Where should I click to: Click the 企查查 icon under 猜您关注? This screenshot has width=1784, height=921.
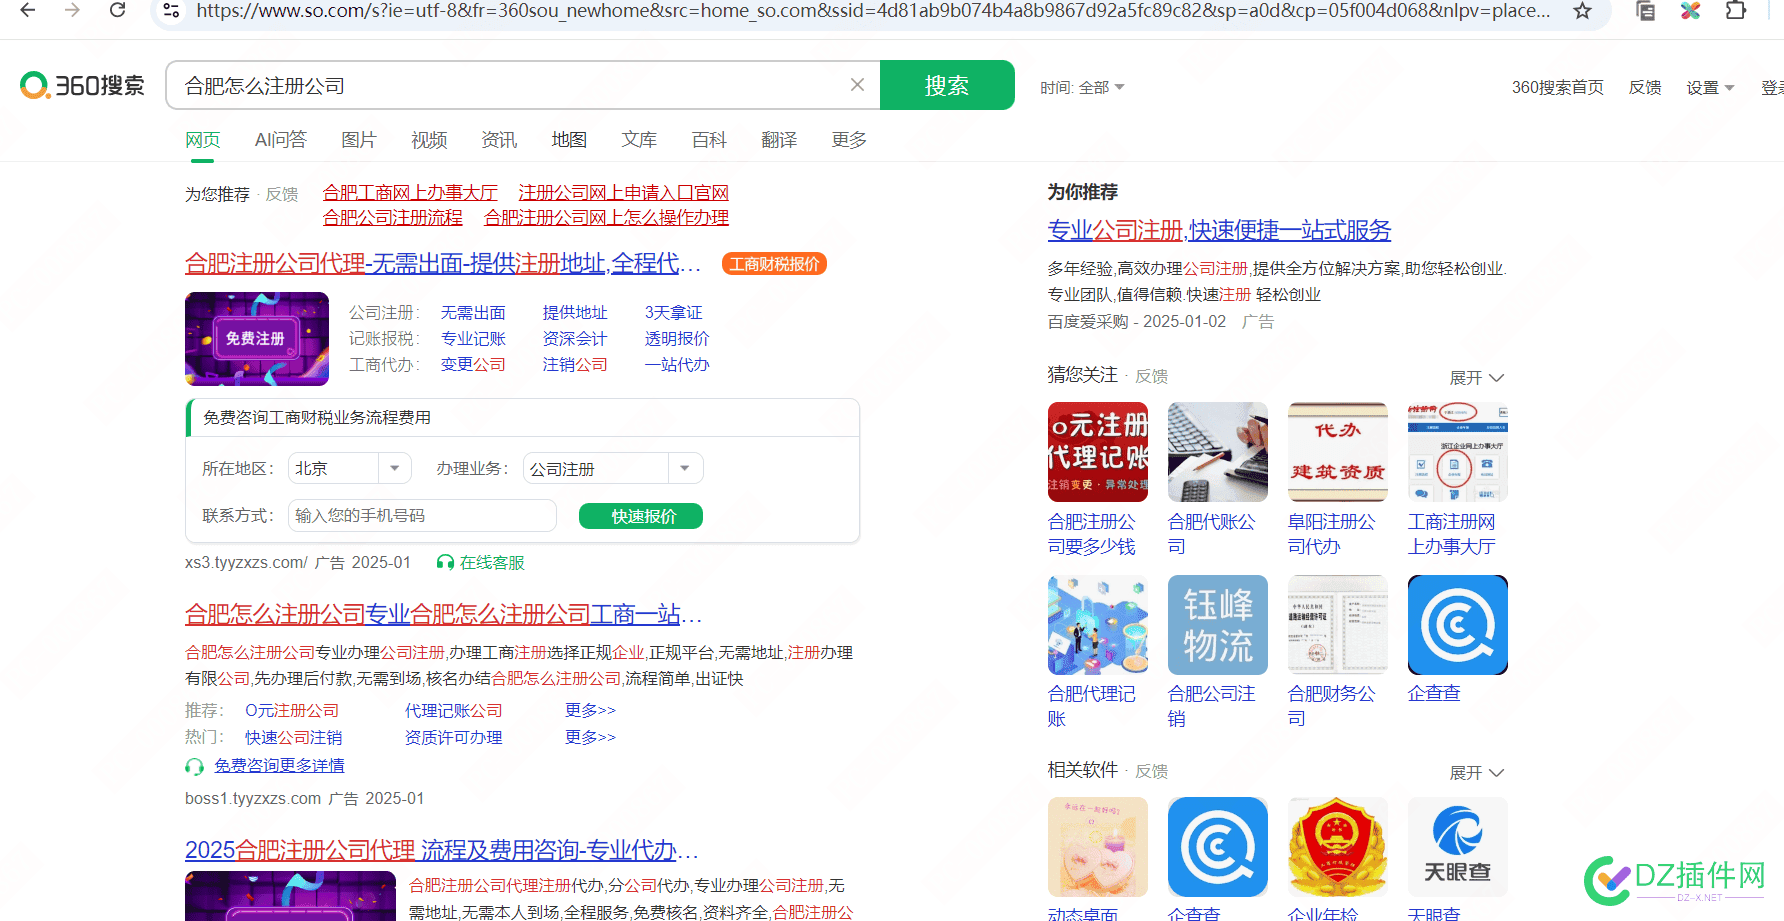pos(1458,625)
